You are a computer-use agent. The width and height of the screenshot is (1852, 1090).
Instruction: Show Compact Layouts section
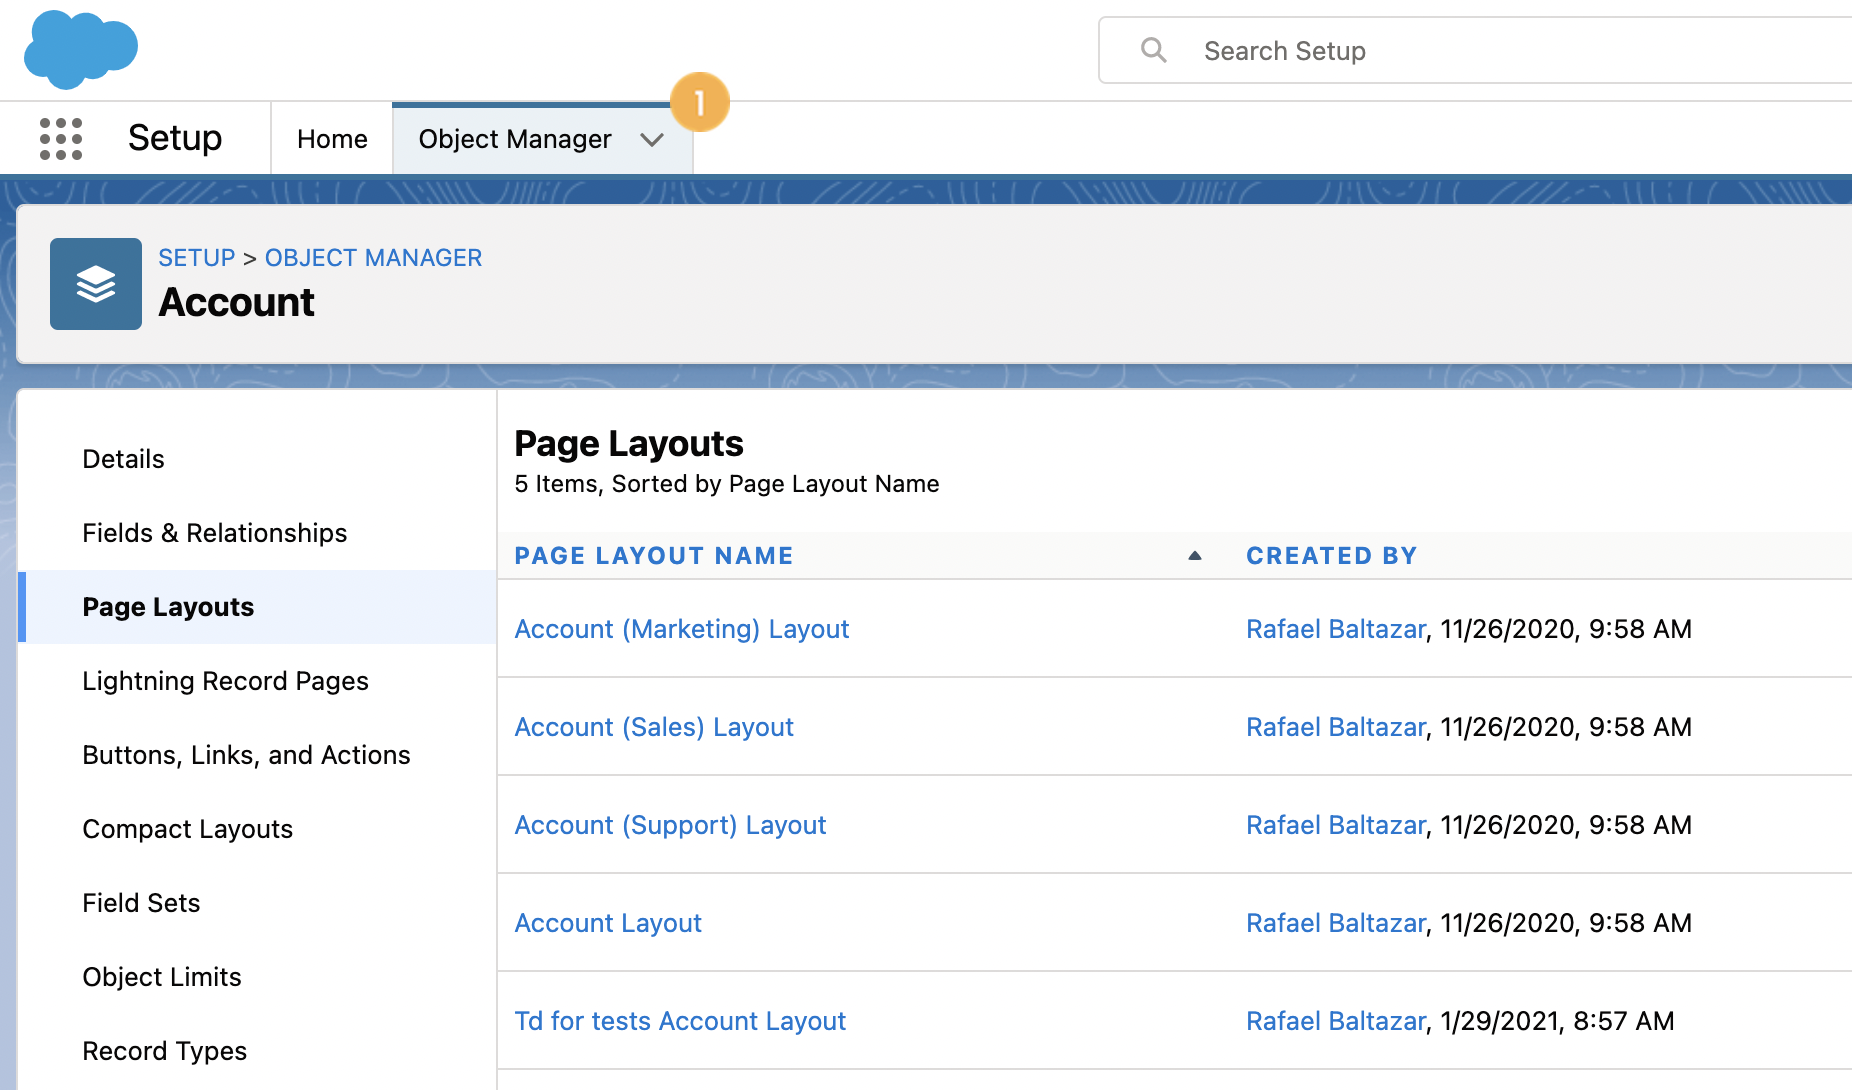pyautogui.click(x=187, y=829)
